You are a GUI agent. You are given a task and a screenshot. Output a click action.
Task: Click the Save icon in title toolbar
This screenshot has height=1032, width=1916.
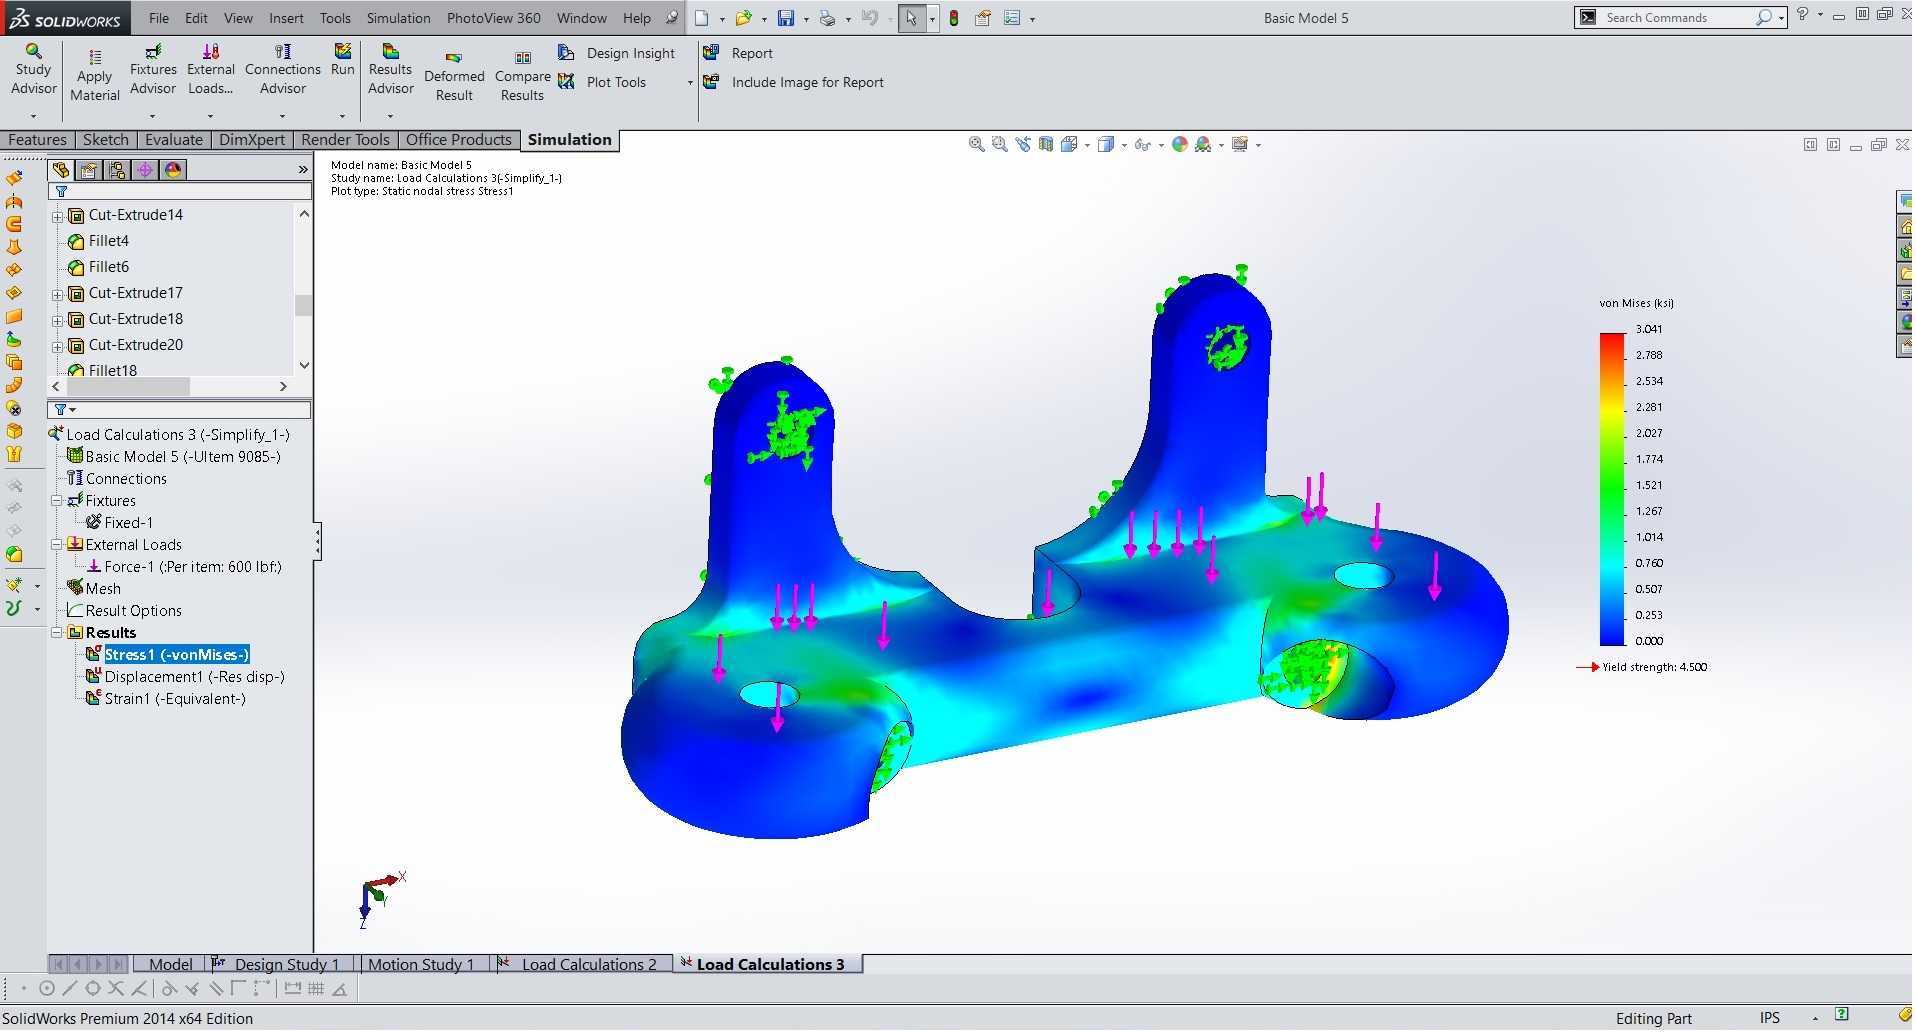point(786,18)
